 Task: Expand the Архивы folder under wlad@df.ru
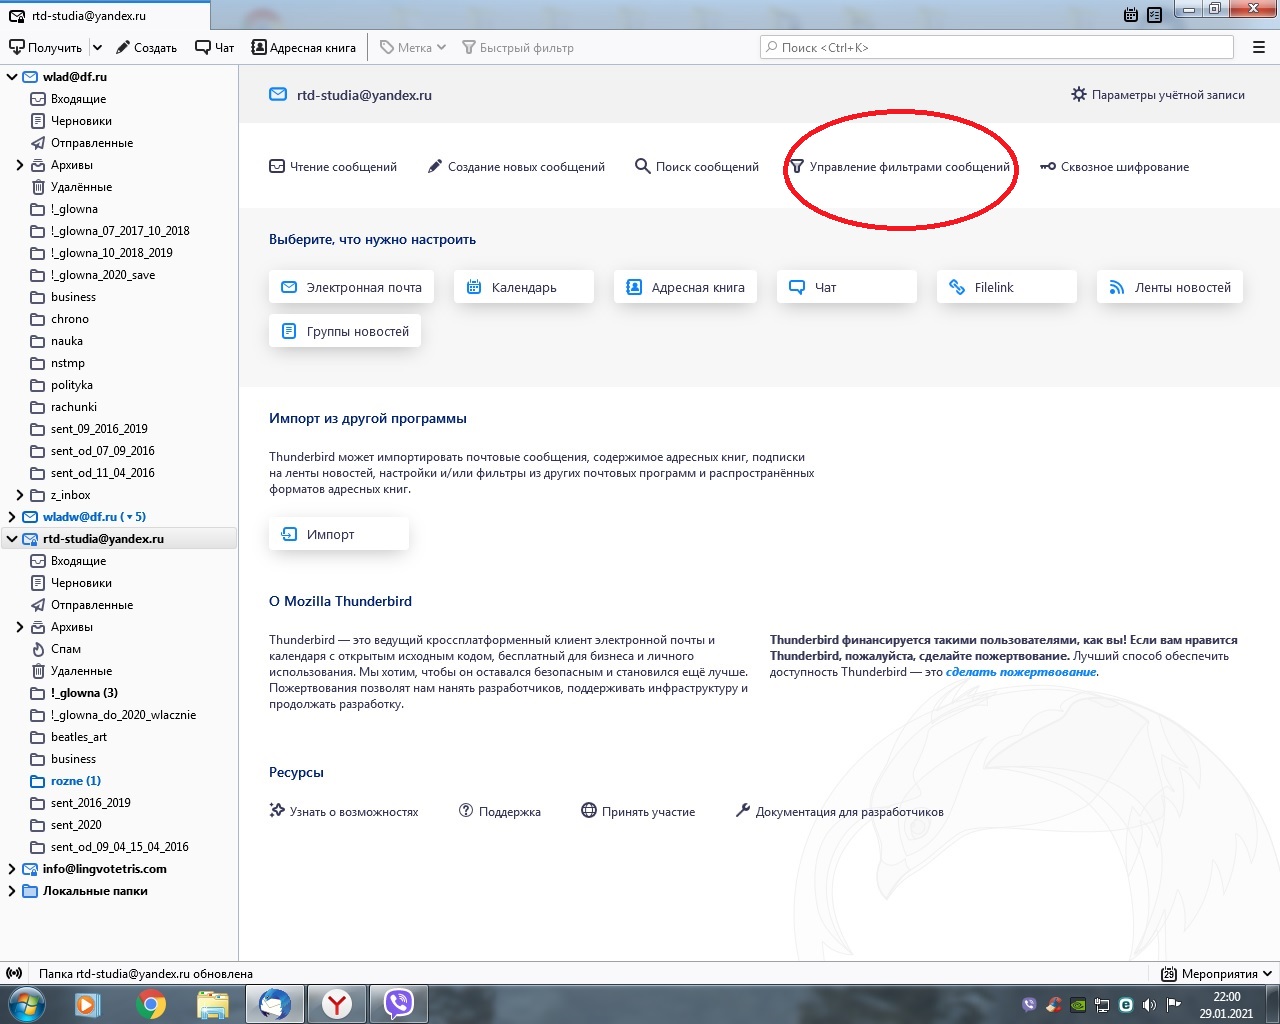(x=20, y=165)
